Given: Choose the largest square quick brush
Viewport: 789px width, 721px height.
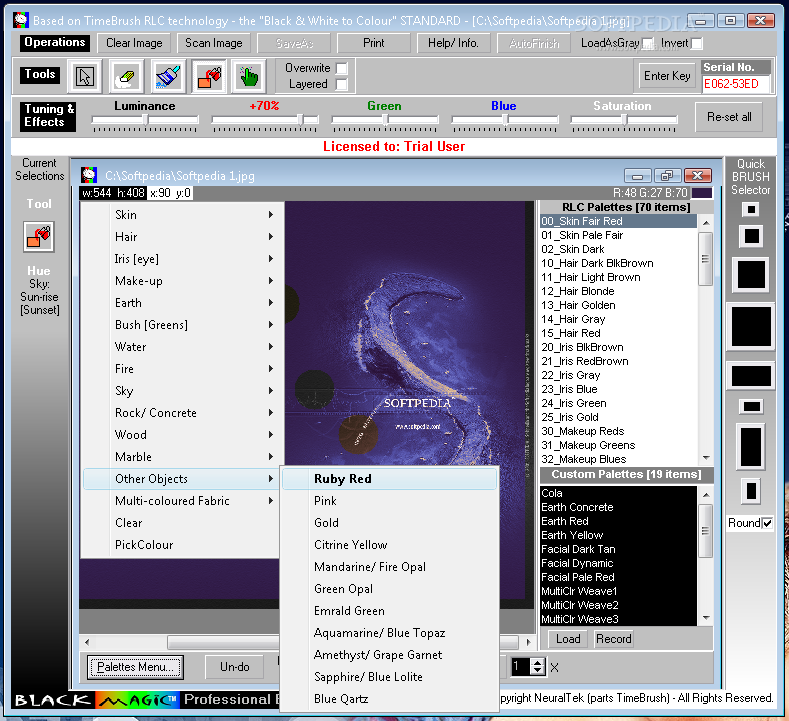Looking at the screenshot, I should (x=751, y=327).
